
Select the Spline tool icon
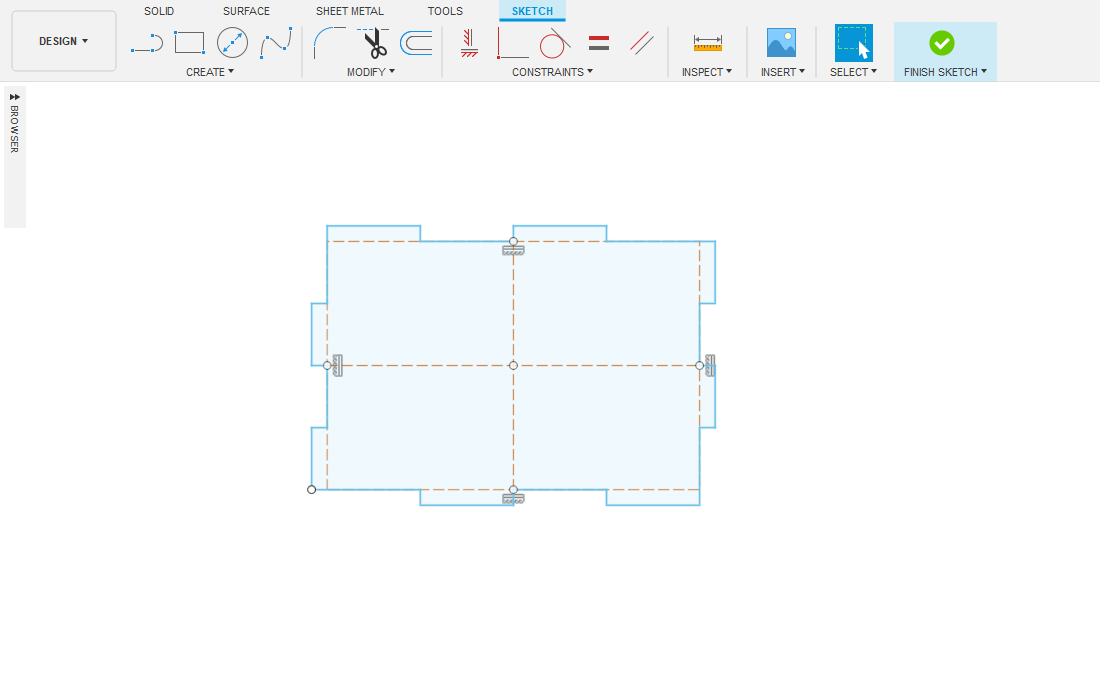(276, 43)
